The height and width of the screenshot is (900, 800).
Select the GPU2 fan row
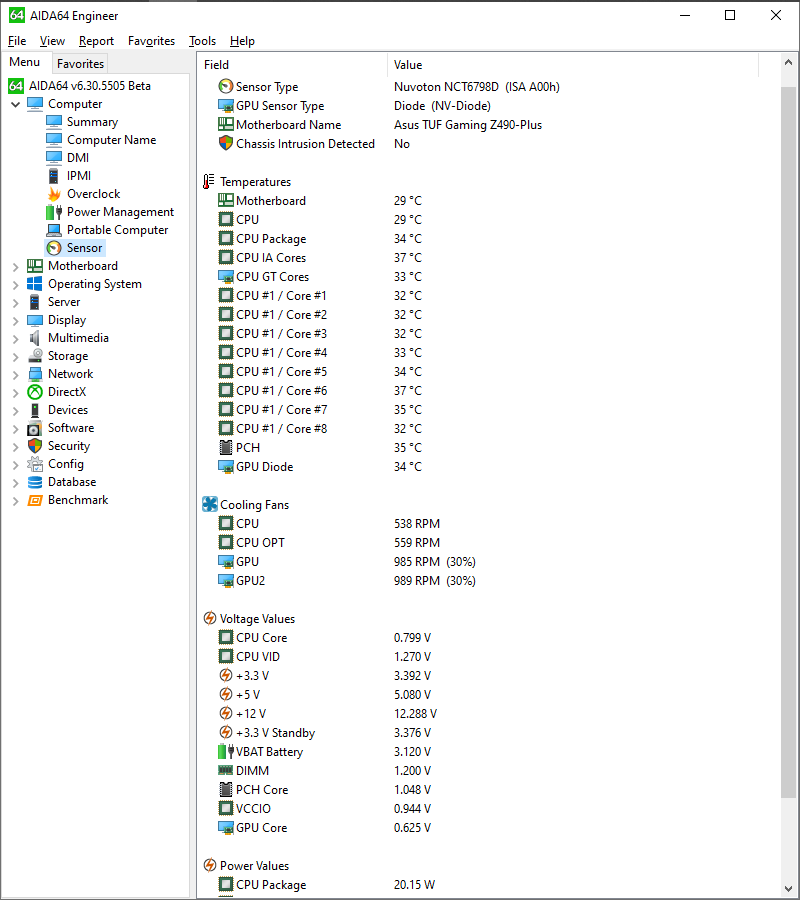click(x=488, y=581)
